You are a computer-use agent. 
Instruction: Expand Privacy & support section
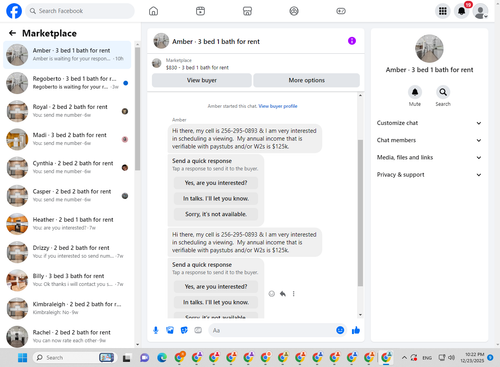pos(429,175)
